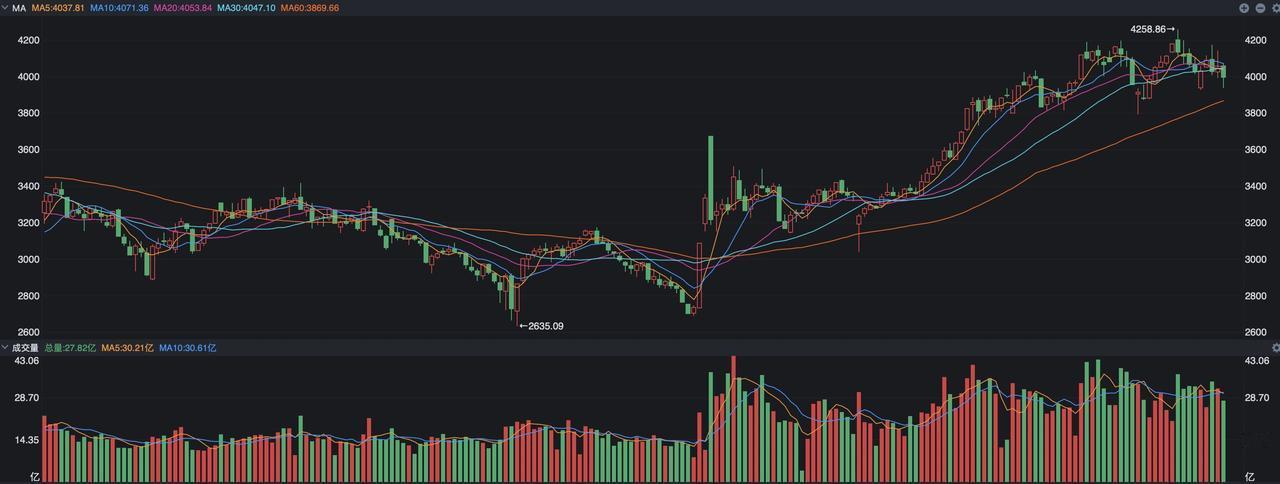Open the MA indicator selector label
1280x484 pixels.
click(x=19, y=8)
